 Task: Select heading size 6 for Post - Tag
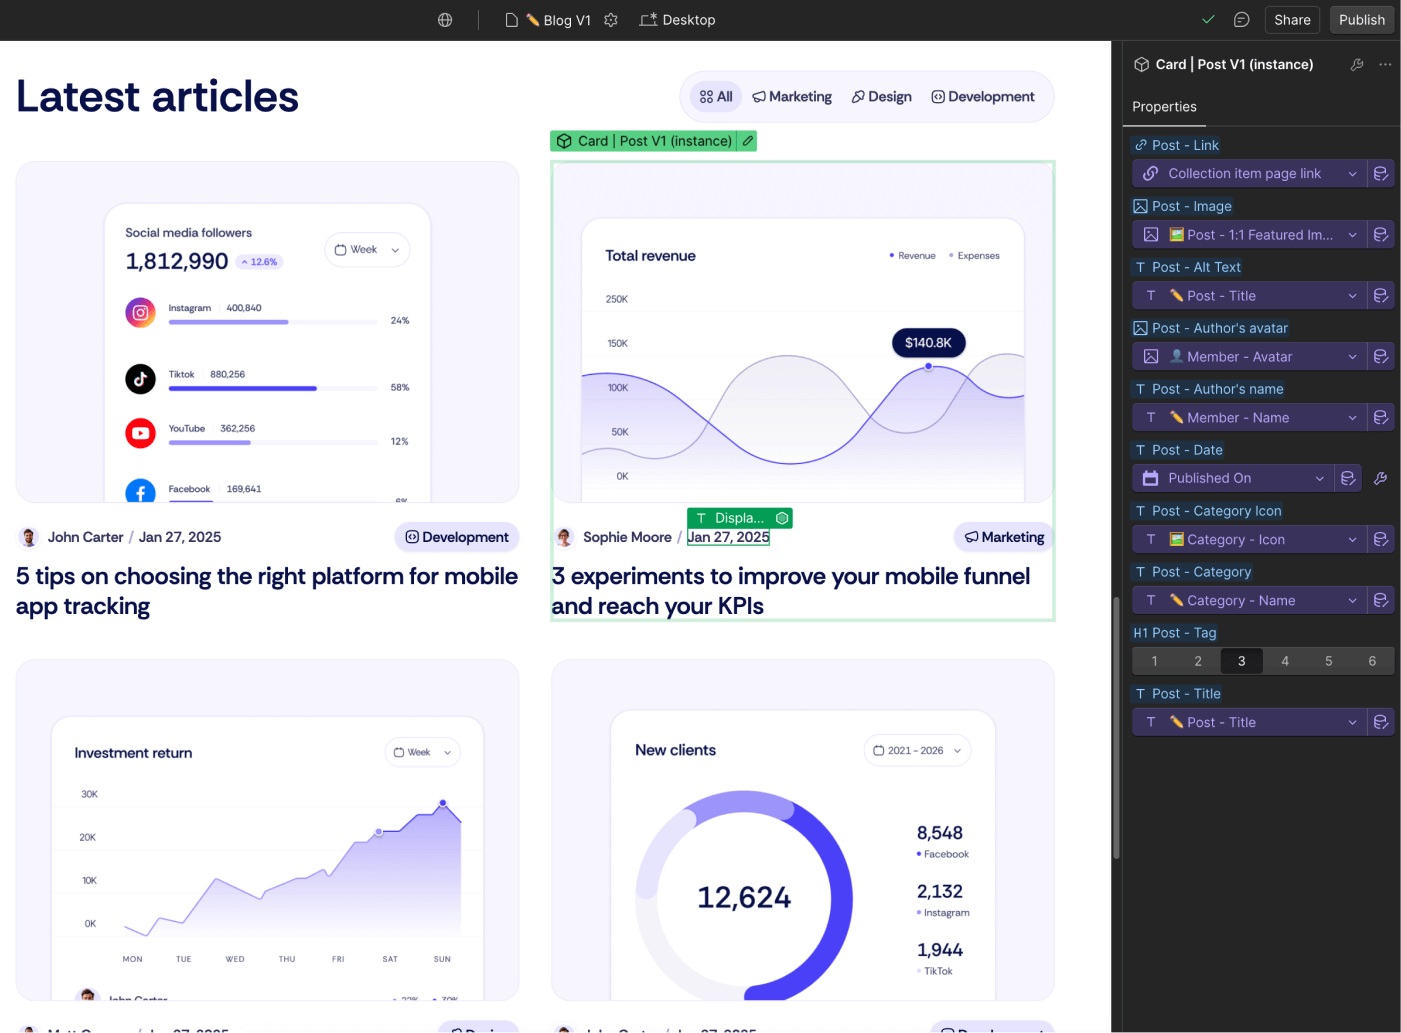1372,660
